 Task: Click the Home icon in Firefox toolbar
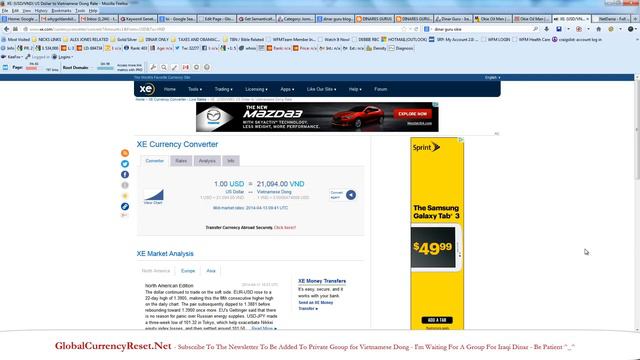coord(598,29)
